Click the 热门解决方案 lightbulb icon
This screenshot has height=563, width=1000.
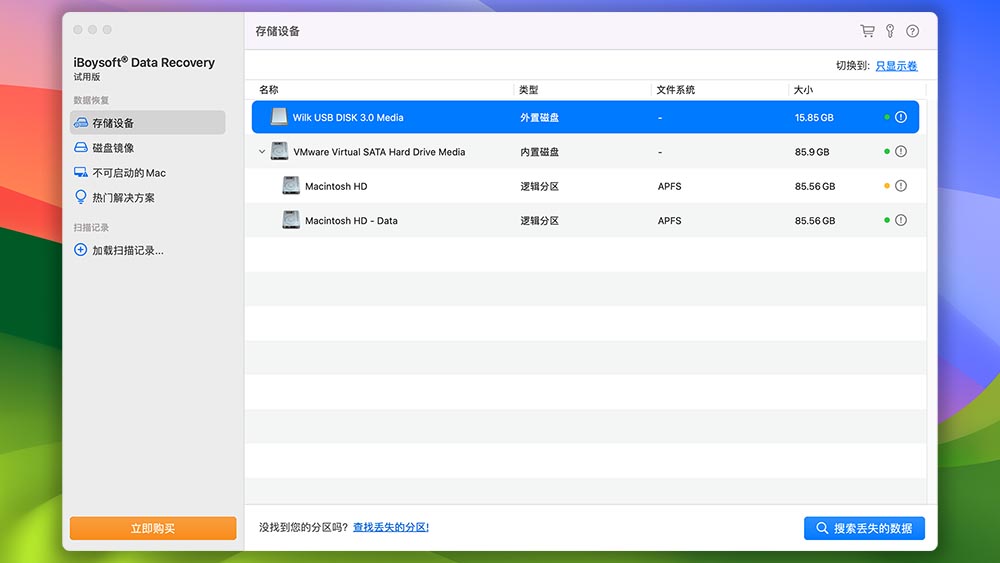[80, 197]
